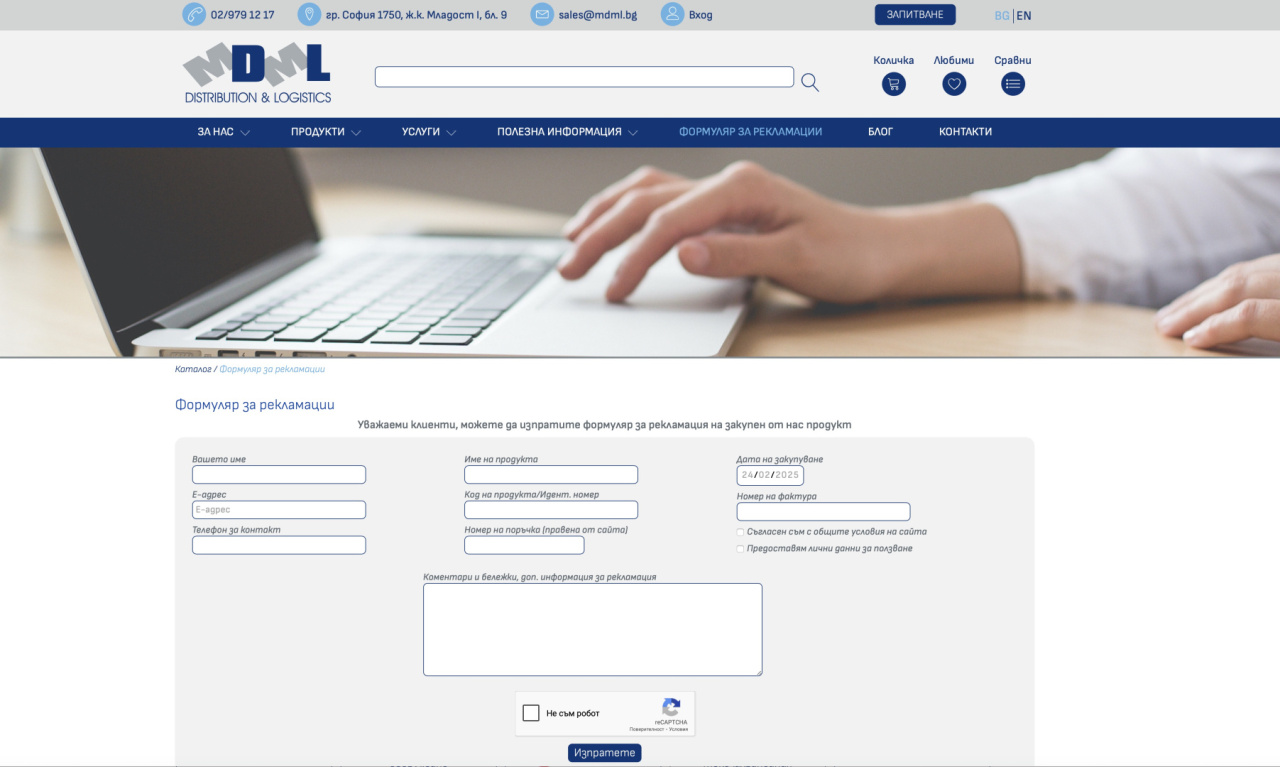The image size is (1280, 767).
Task: Submit the form with 'Изпратете' button
Action: point(604,753)
